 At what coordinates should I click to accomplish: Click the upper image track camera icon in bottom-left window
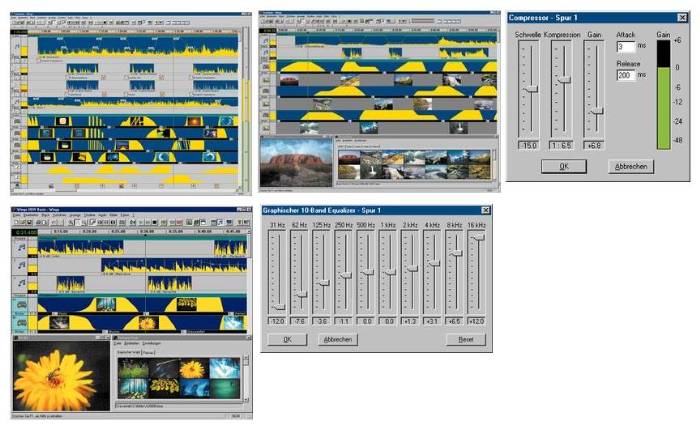click(x=21, y=305)
